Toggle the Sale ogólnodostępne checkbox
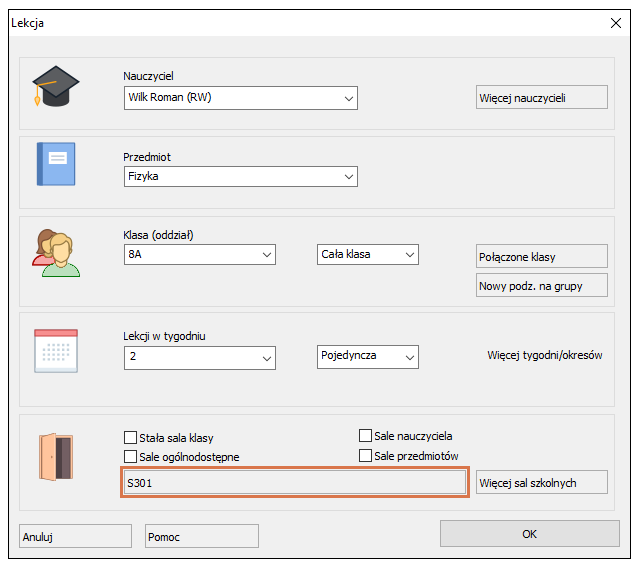This screenshot has width=639, height=567. click(130, 457)
